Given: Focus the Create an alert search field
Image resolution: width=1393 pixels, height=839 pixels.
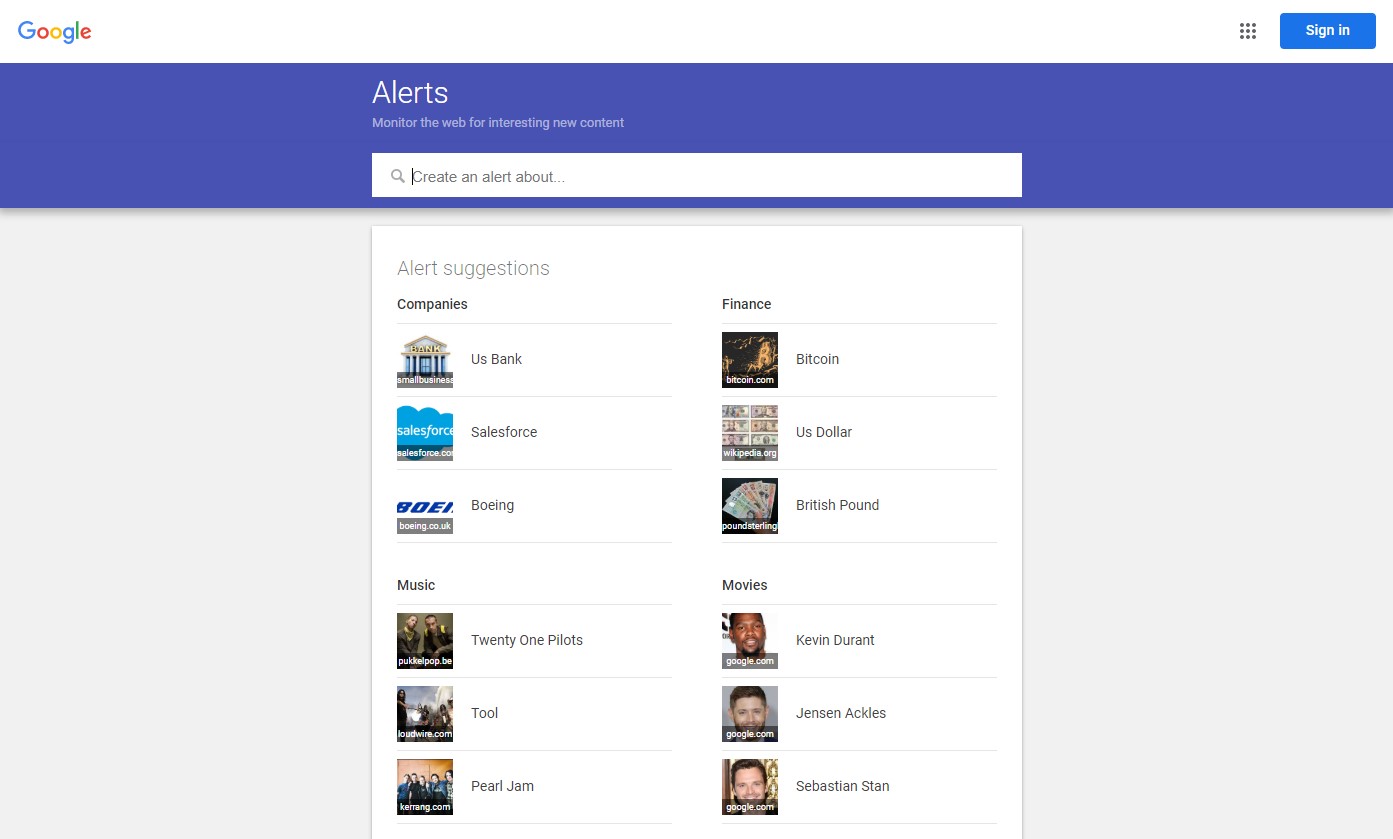Looking at the screenshot, I should click(697, 175).
